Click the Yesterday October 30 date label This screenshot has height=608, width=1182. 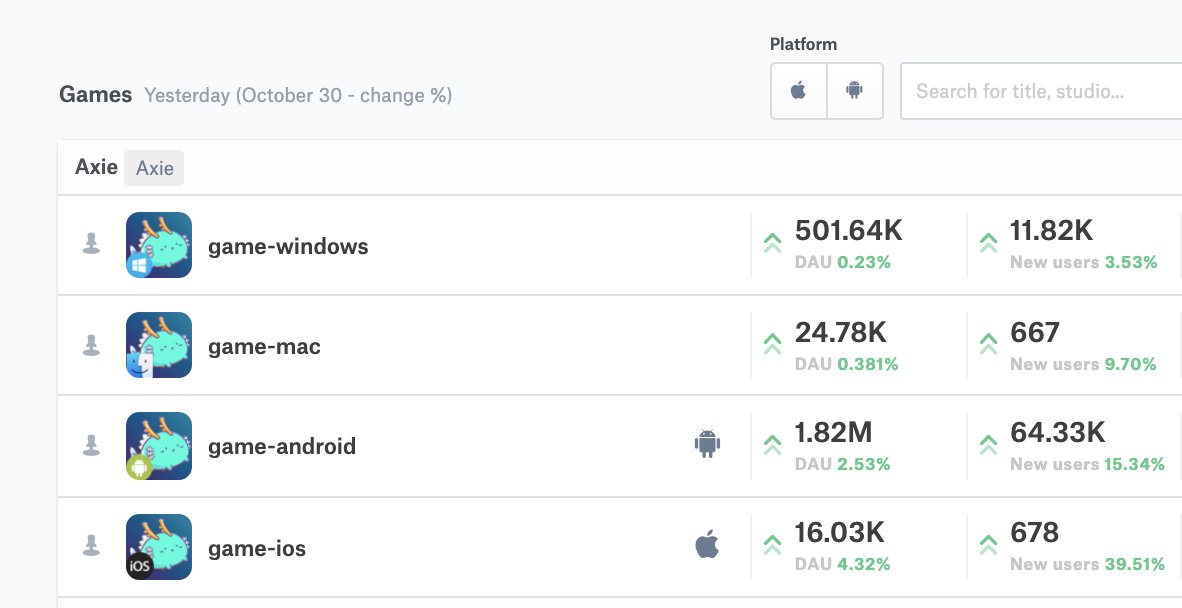click(299, 96)
